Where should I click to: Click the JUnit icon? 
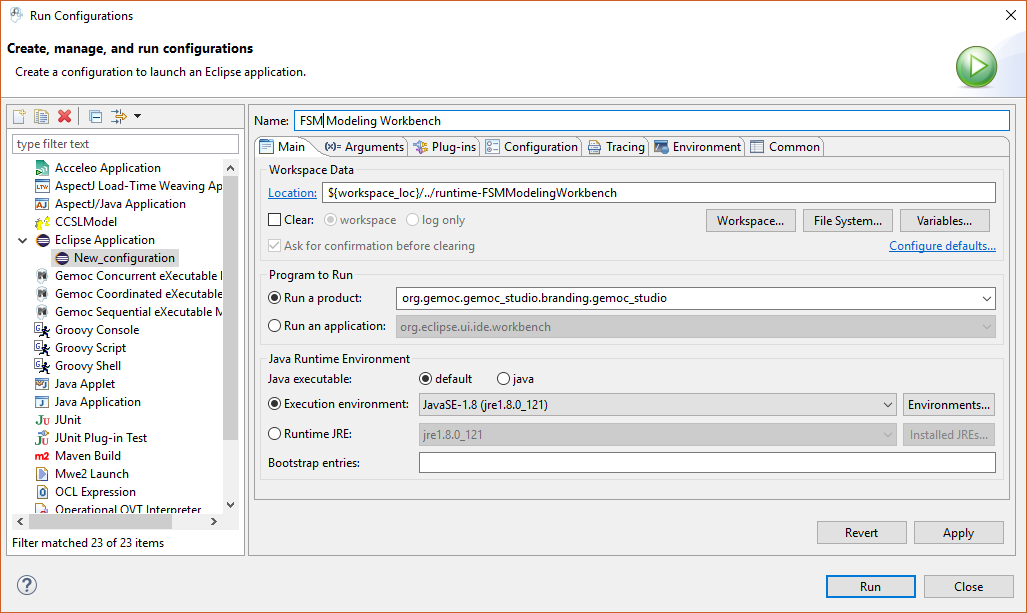coord(42,420)
